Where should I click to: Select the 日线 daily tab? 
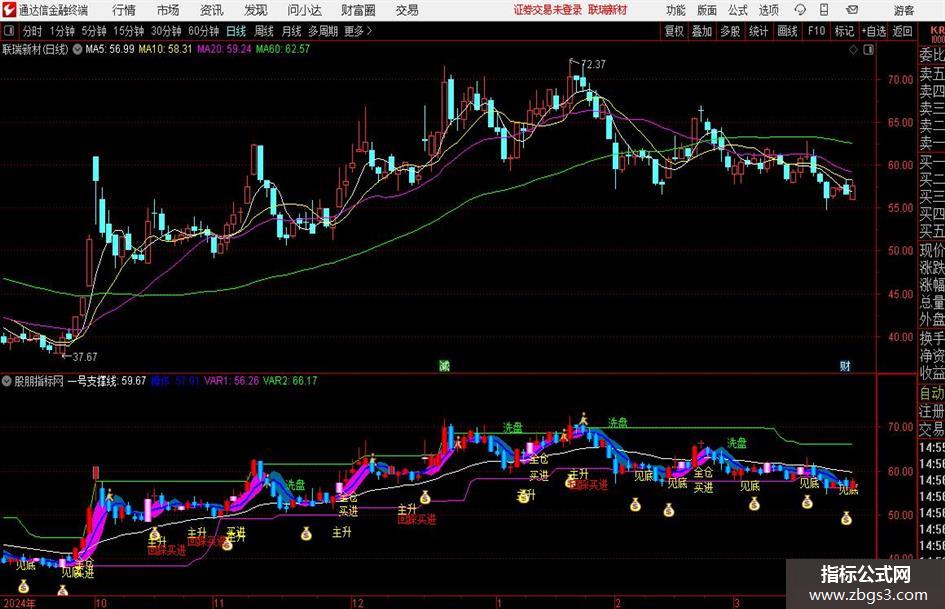coord(236,31)
